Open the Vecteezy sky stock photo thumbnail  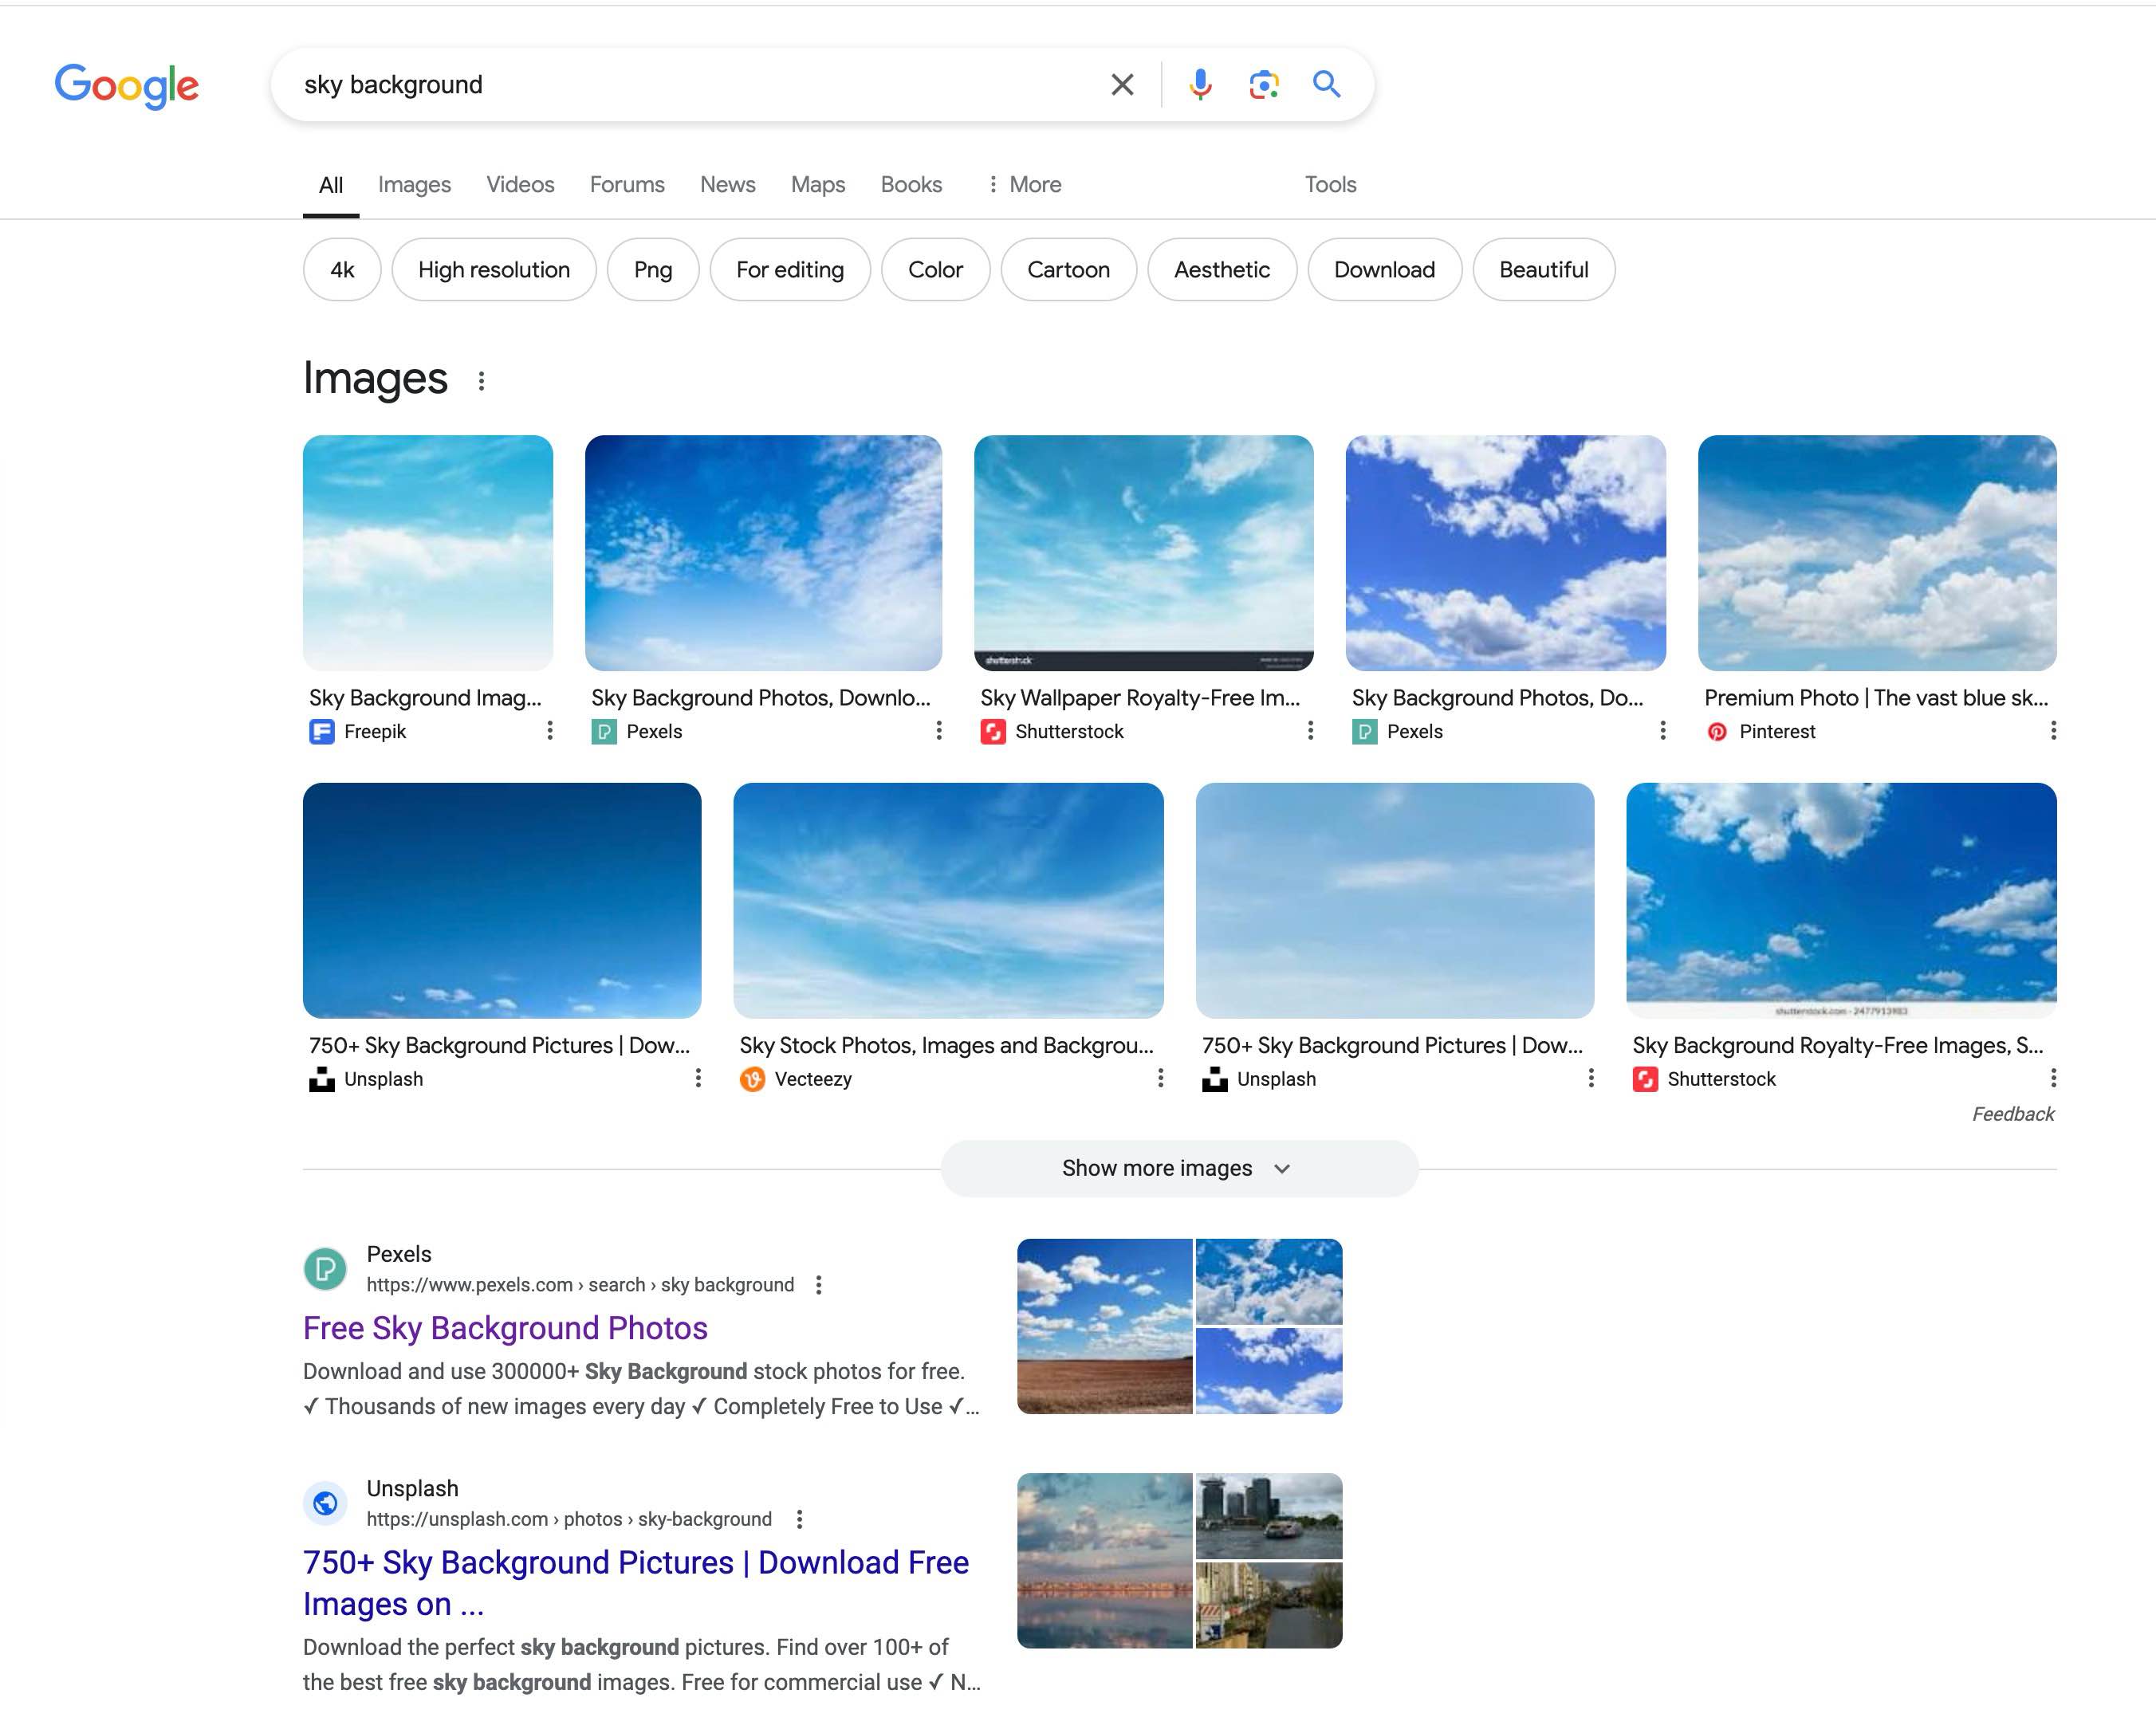click(948, 900)
